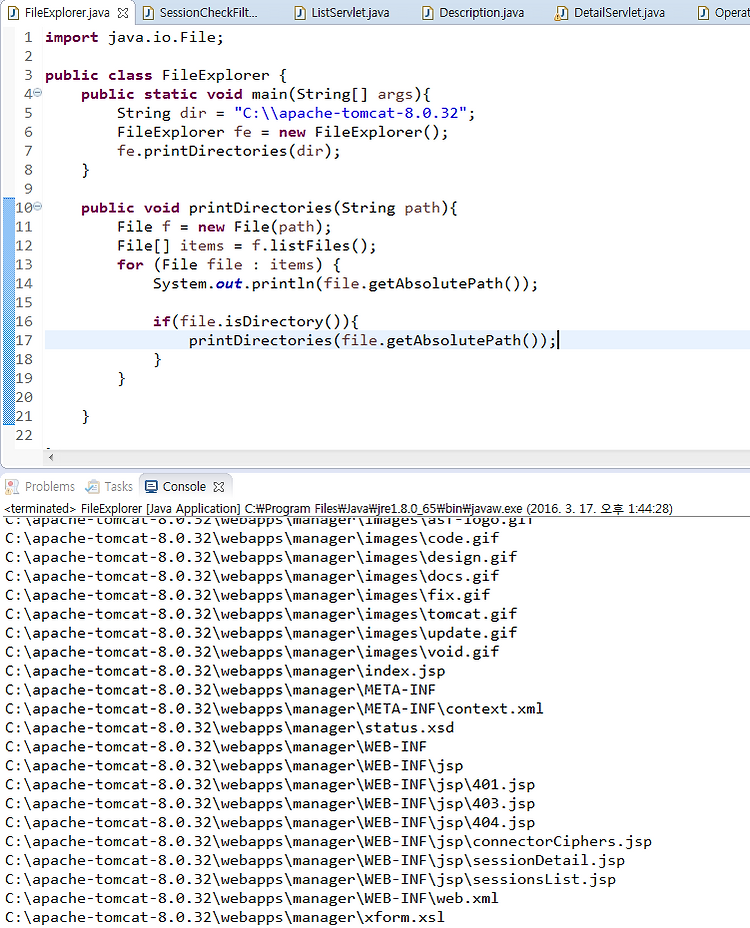Click the Tasks view icon
The width and height of the screenshot is (750, 928).
tap(92, 486)
